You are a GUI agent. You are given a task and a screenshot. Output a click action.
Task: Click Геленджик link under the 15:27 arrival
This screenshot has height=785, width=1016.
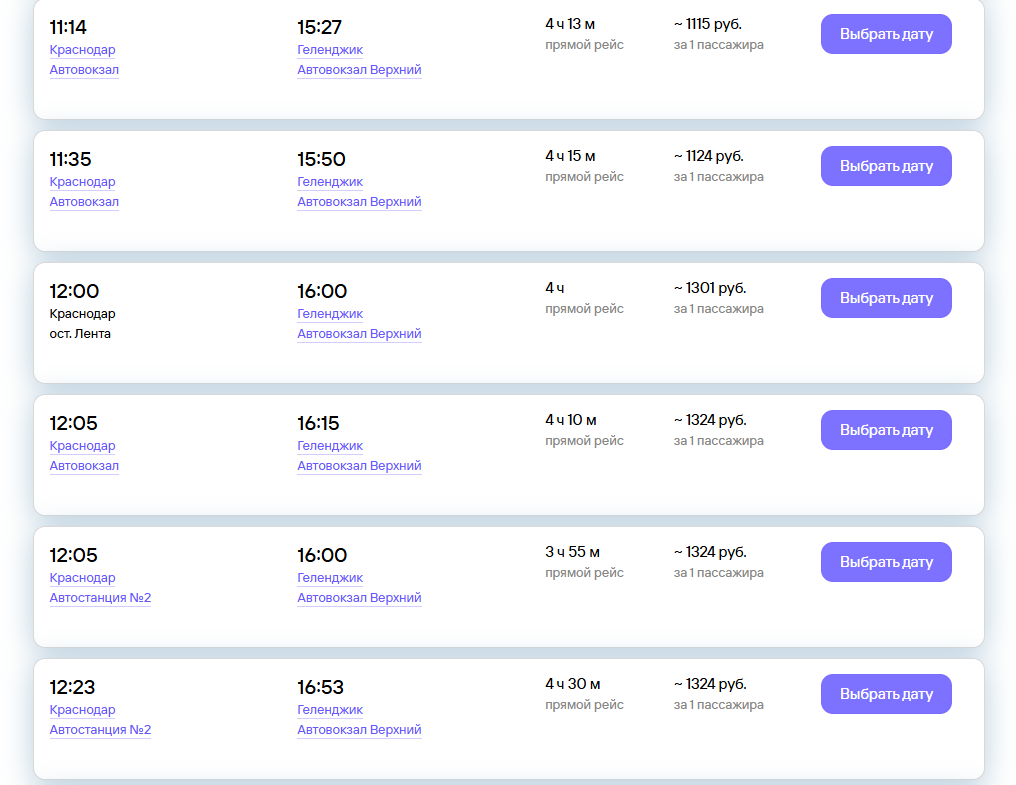[x=330, y=50]
